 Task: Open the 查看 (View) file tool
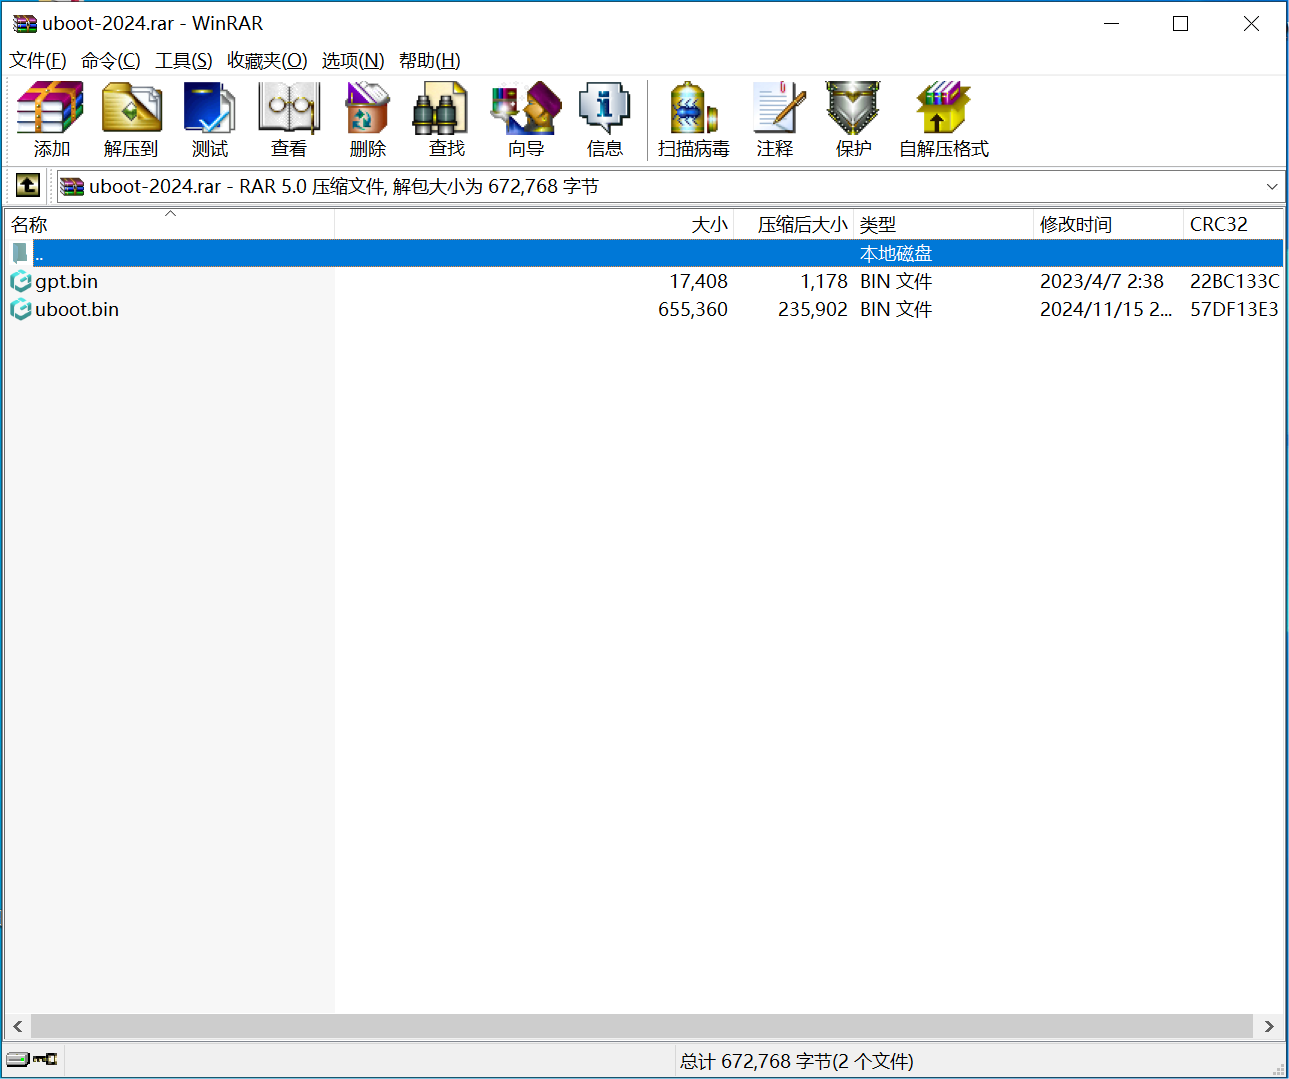click(x=289, y=120)
